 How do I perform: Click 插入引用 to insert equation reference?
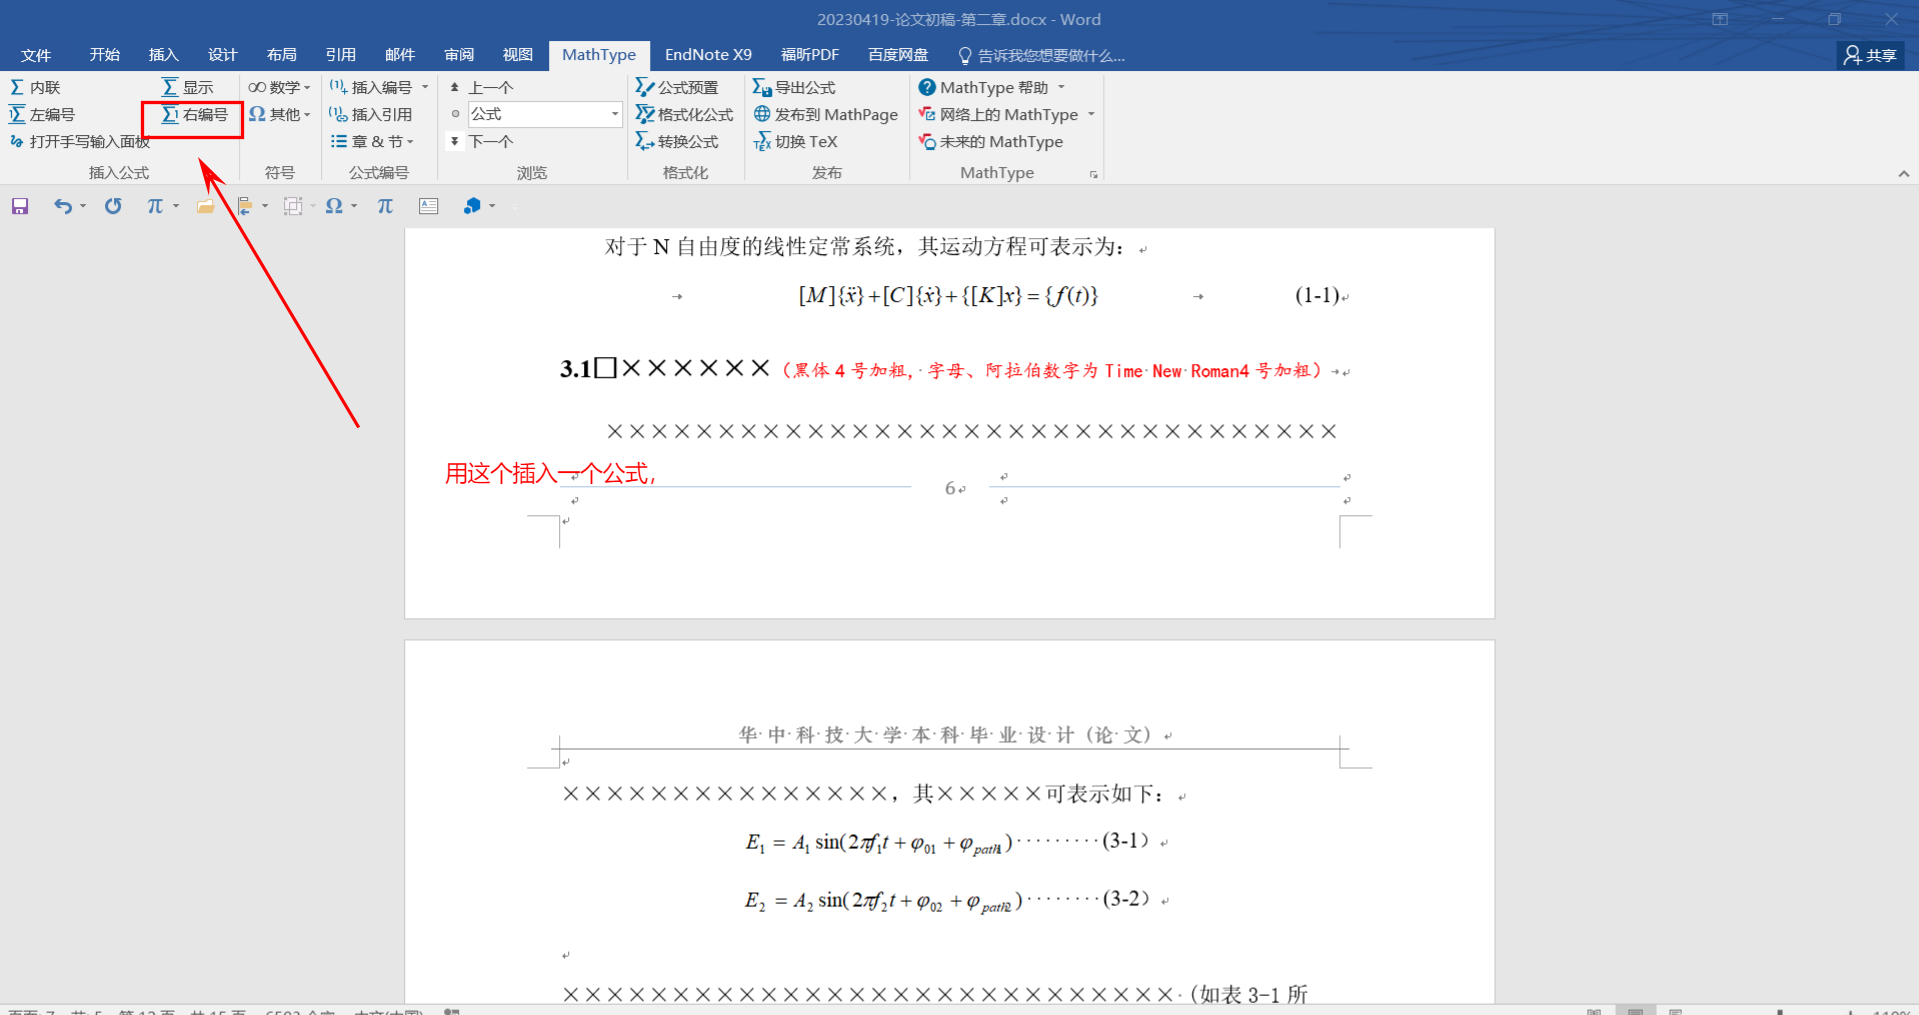[x=371, y=115]
